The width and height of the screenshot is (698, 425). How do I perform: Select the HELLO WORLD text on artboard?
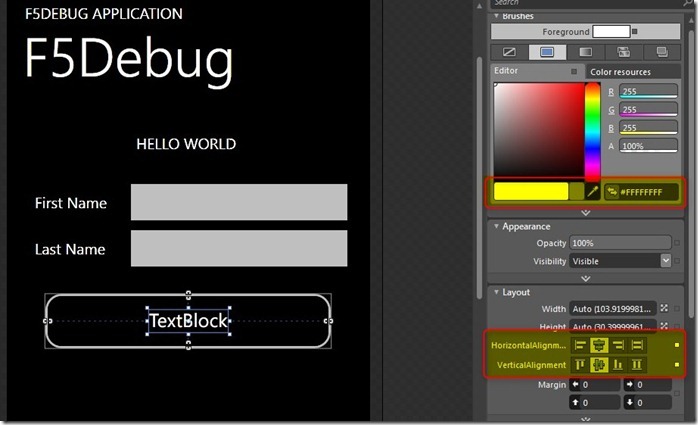186,144
